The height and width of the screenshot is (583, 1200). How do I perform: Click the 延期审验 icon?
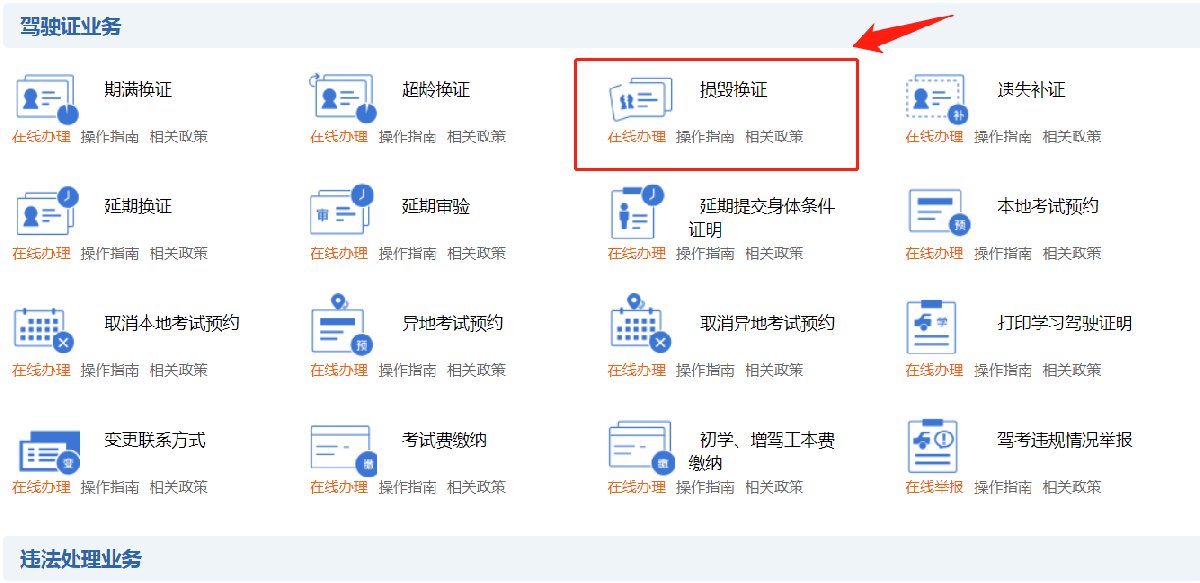343,208
